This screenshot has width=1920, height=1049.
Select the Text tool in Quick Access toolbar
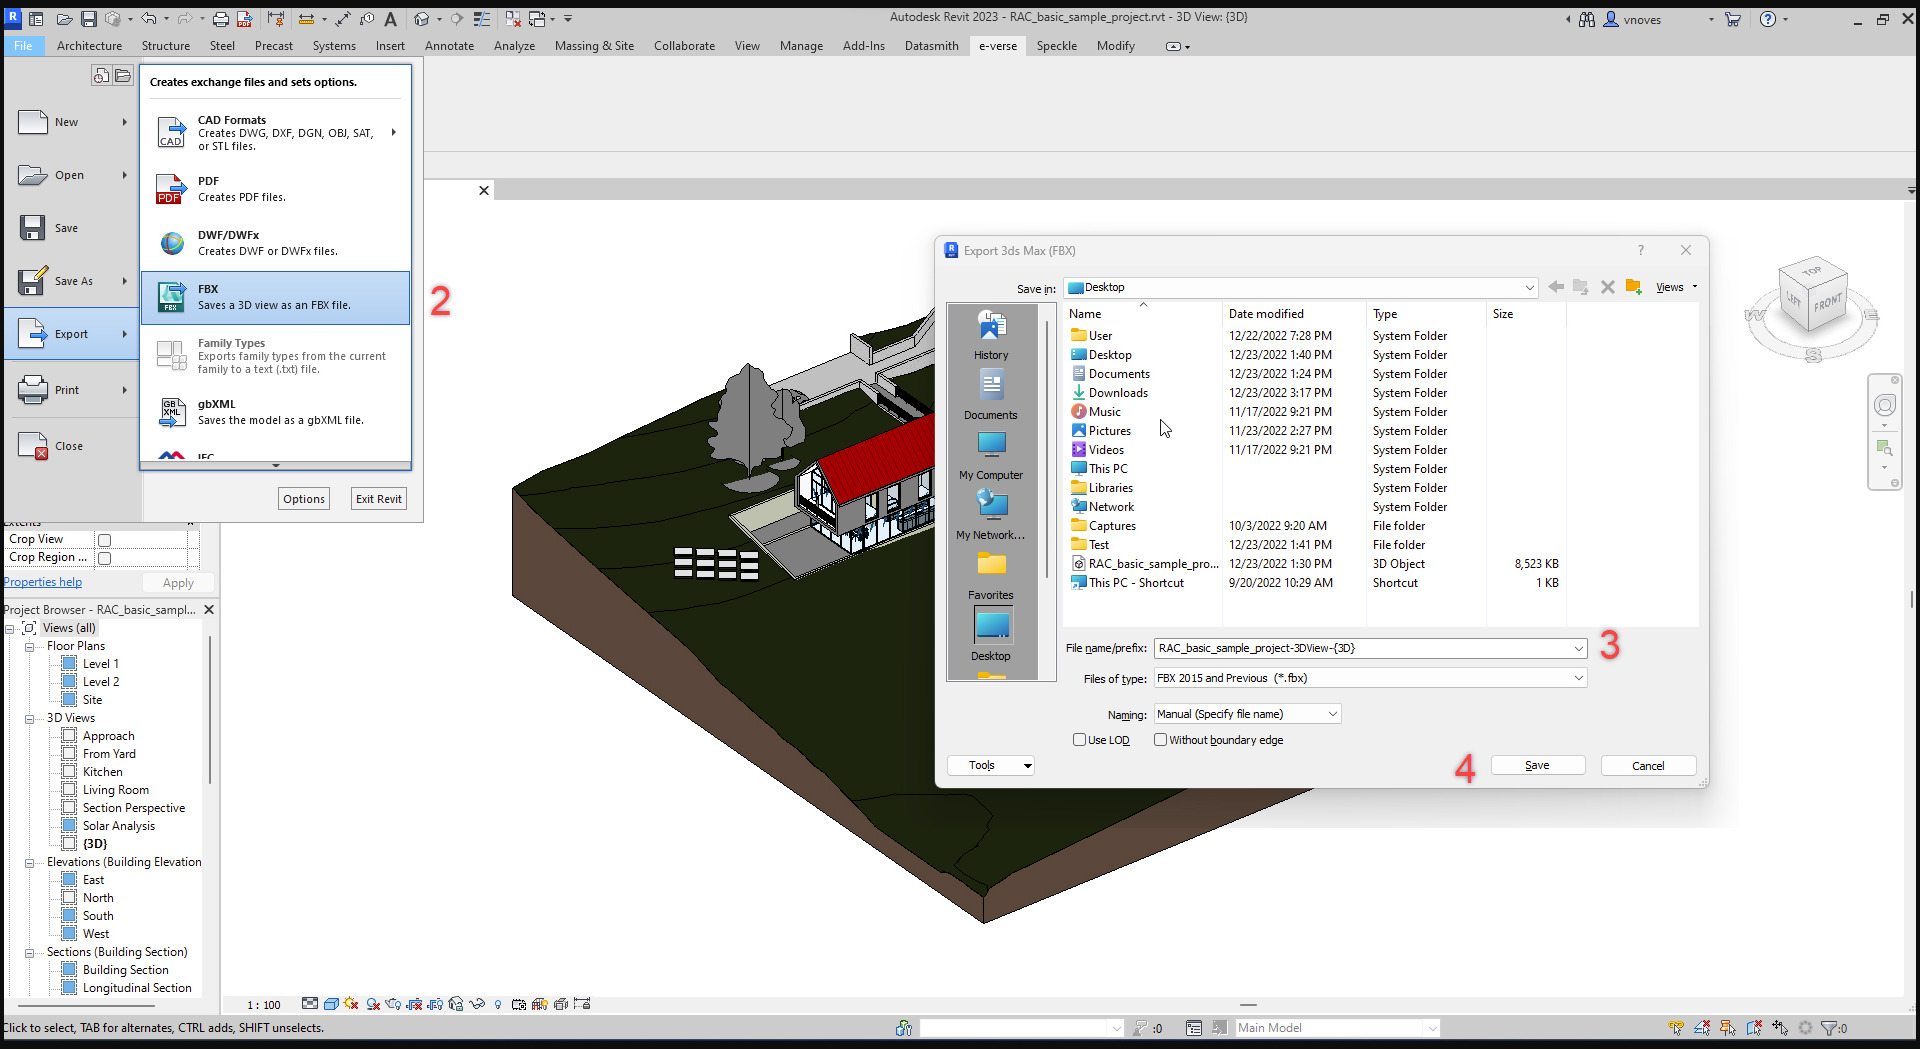[x=390, y=18]
